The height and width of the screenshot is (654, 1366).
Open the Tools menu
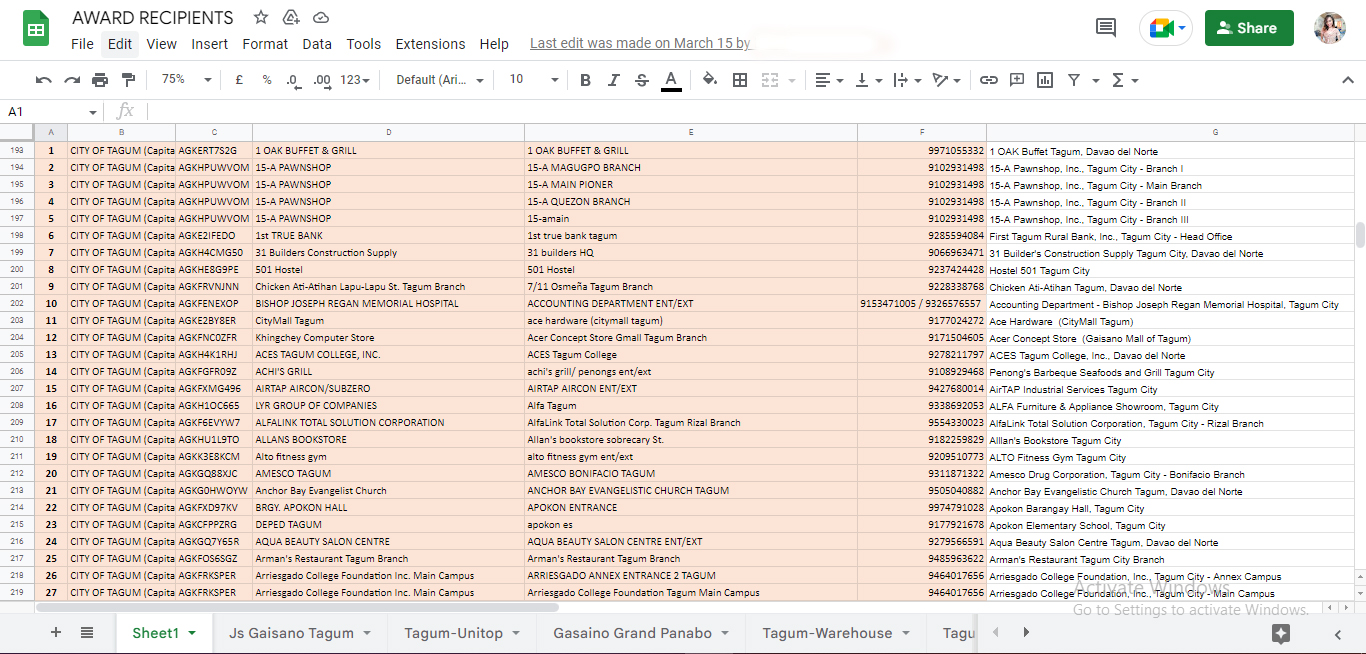click(x=364, y=44)
